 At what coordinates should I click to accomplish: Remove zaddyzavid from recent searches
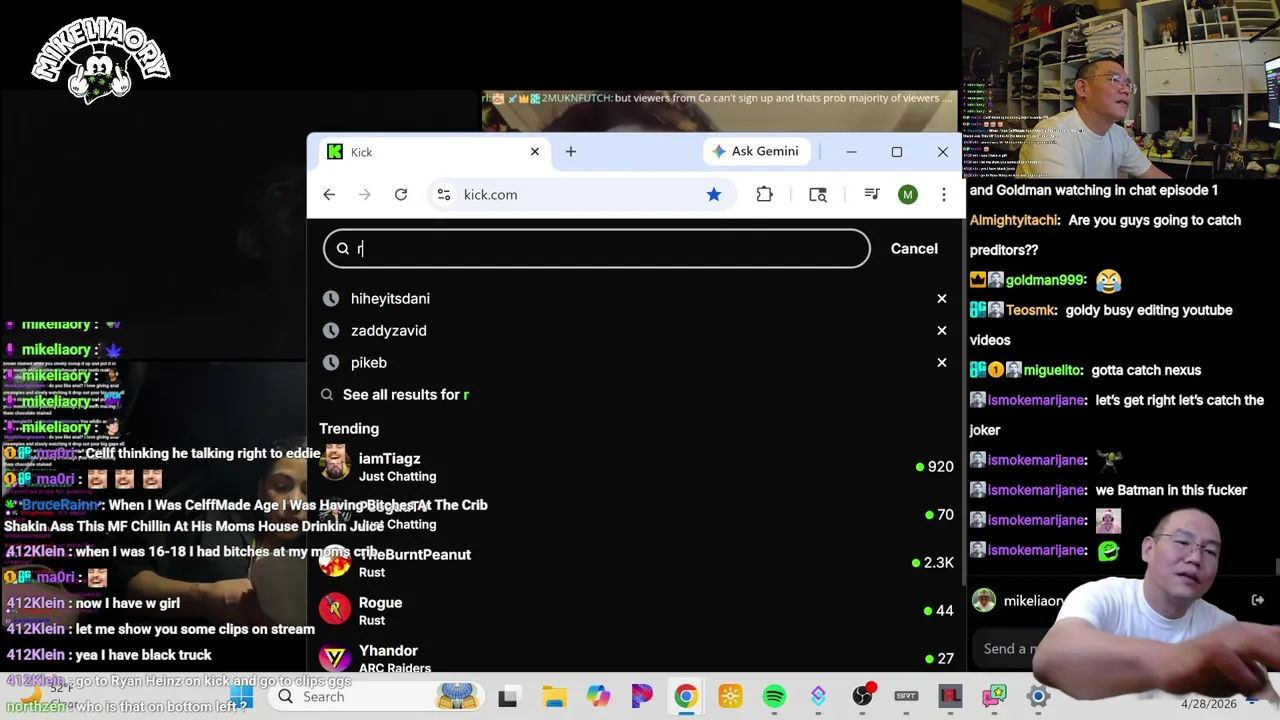click(942, 331)
